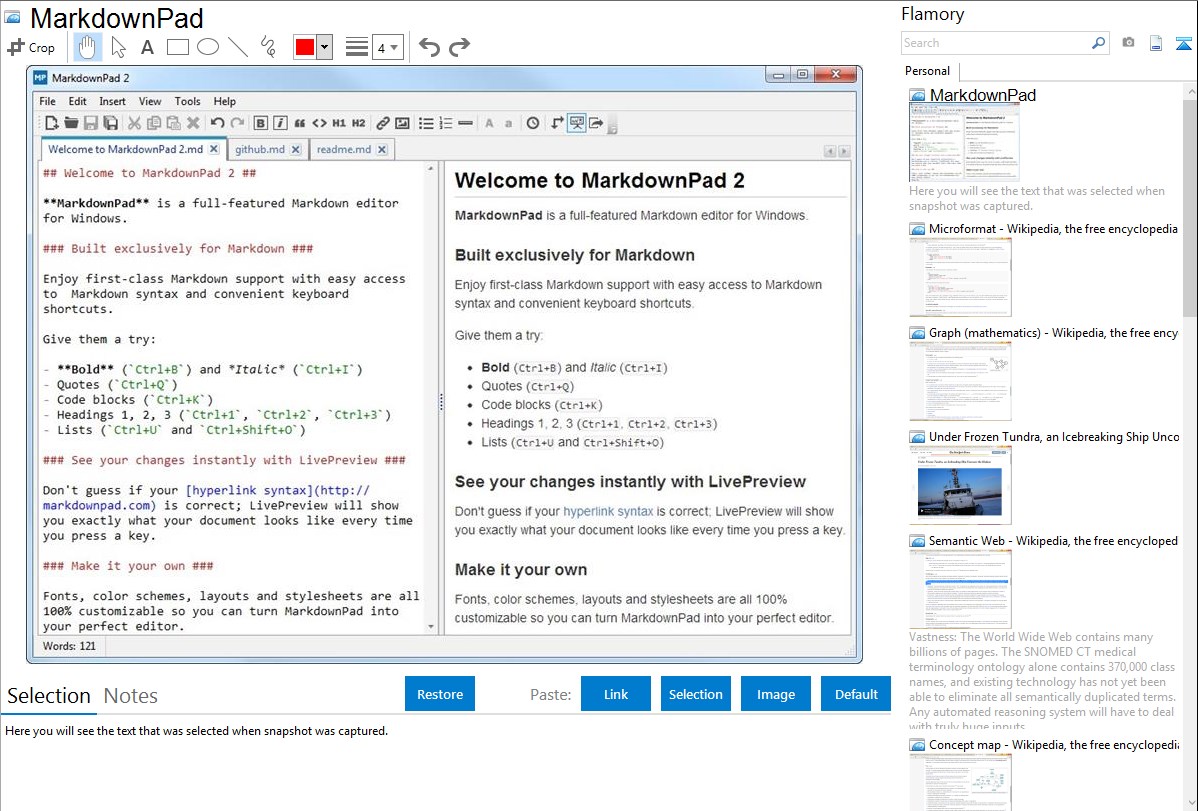Click the camera snapshot icon in Flamory

[1128, 43]
